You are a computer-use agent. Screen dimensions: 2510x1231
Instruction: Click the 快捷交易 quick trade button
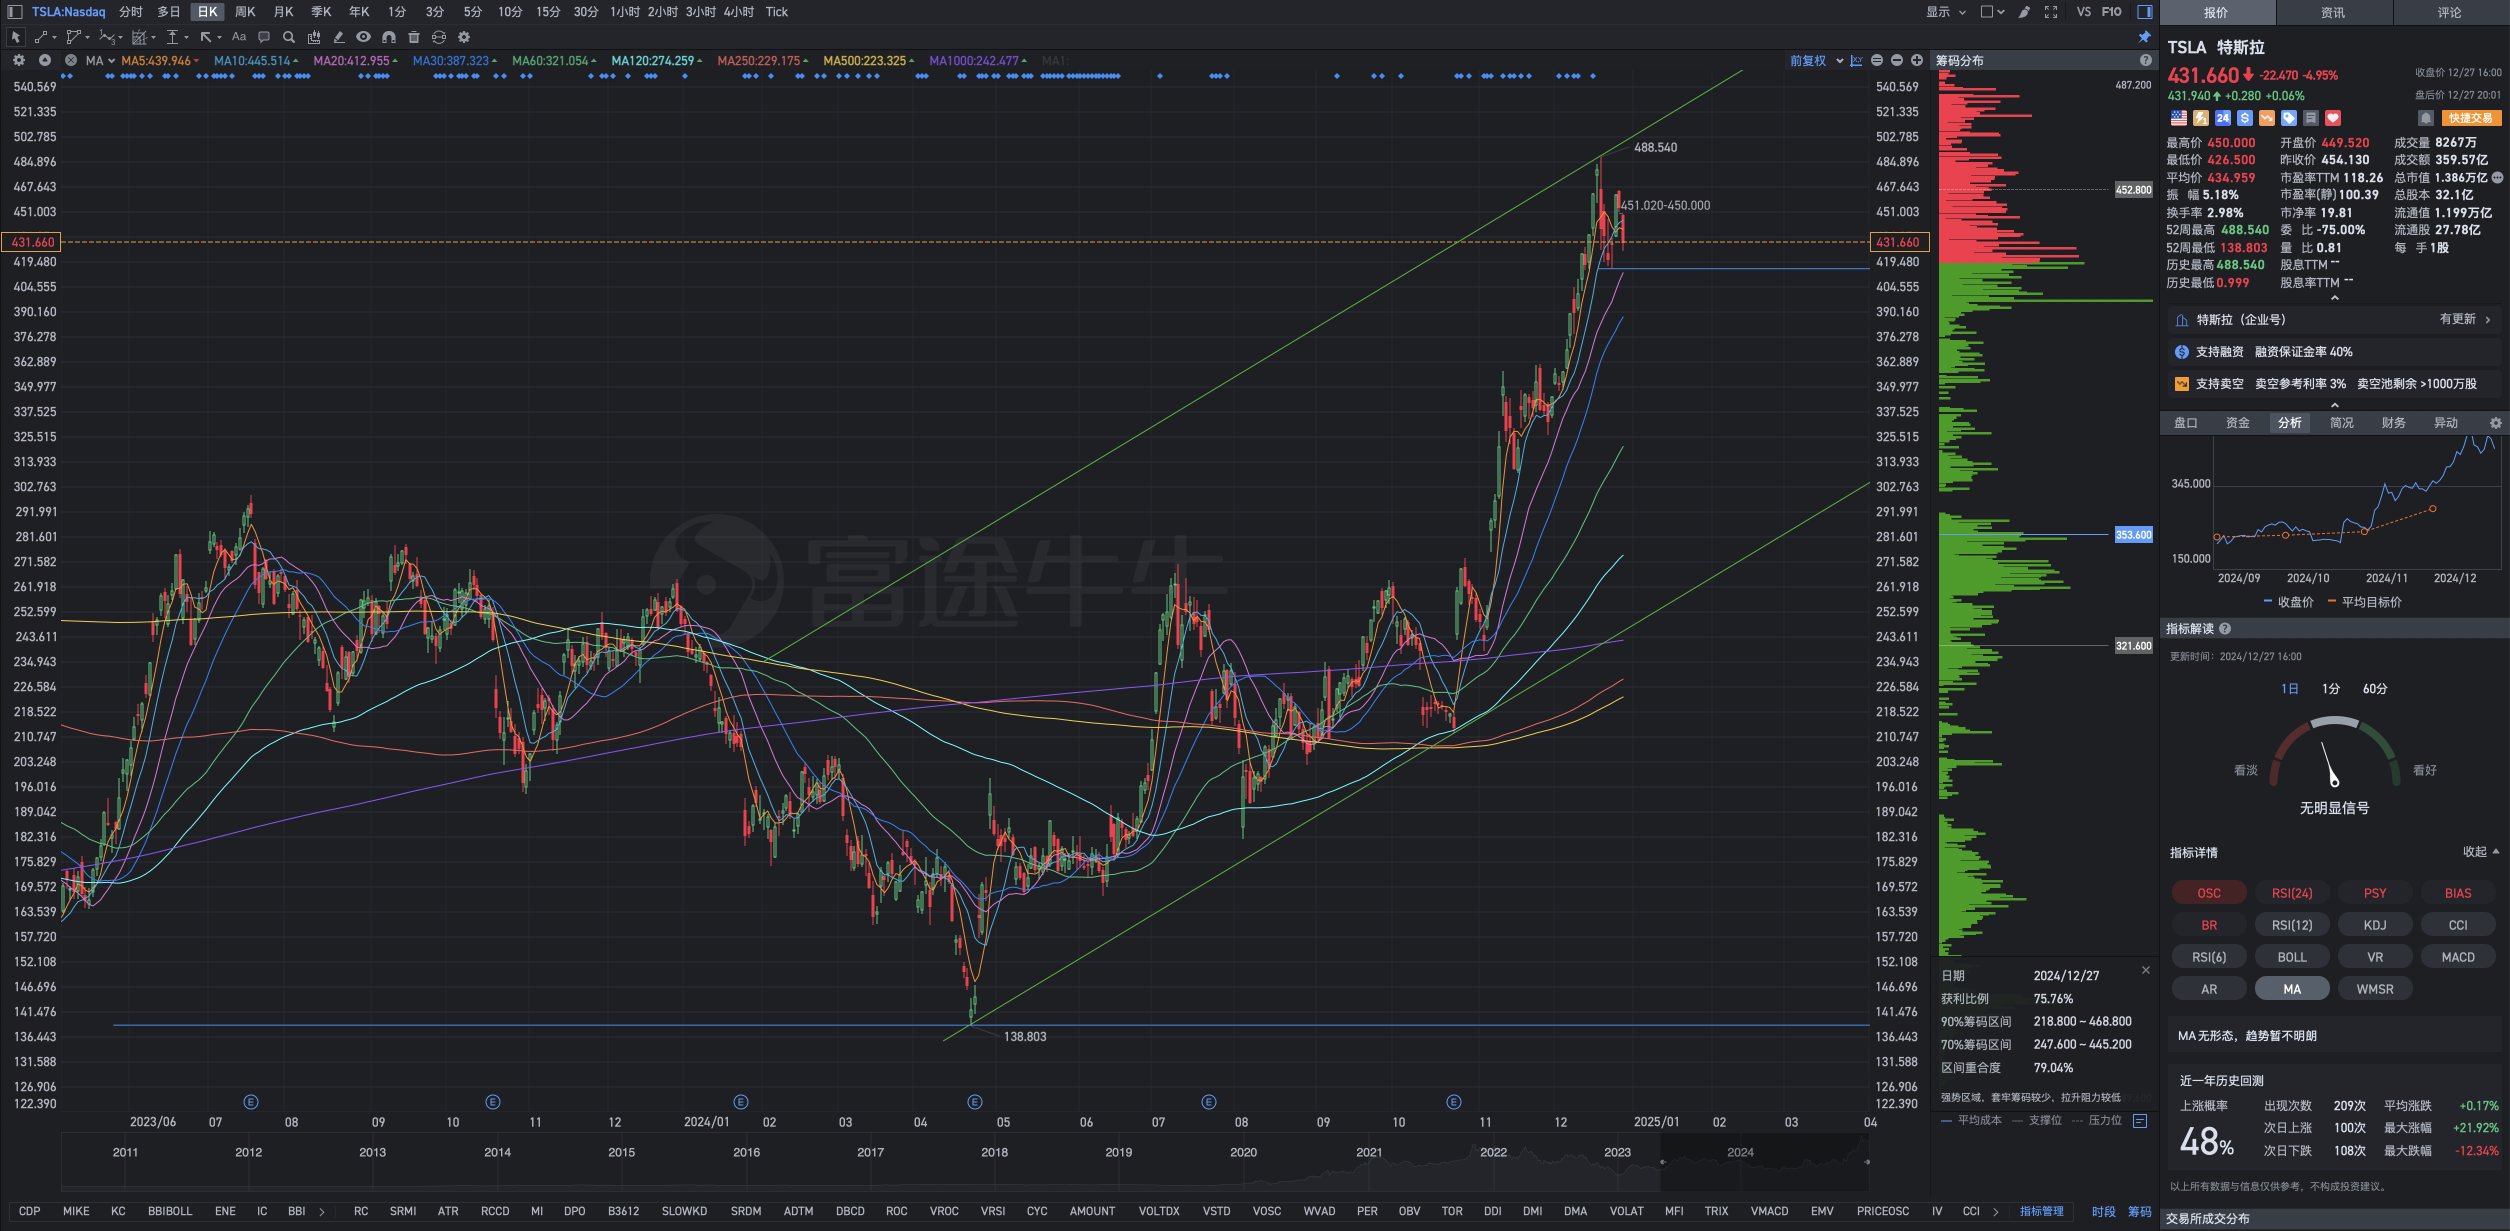pyautogui.click(x=2471, y=118)
